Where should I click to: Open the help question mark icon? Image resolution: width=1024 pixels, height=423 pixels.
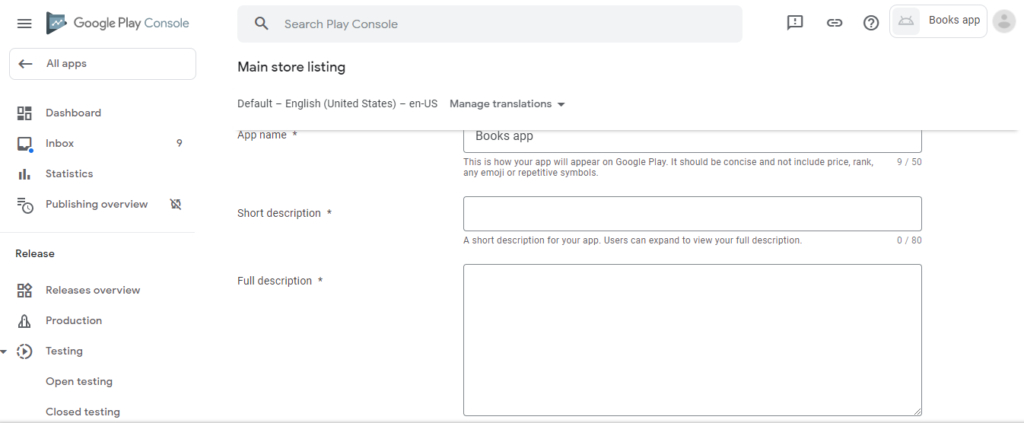[871, 23]
